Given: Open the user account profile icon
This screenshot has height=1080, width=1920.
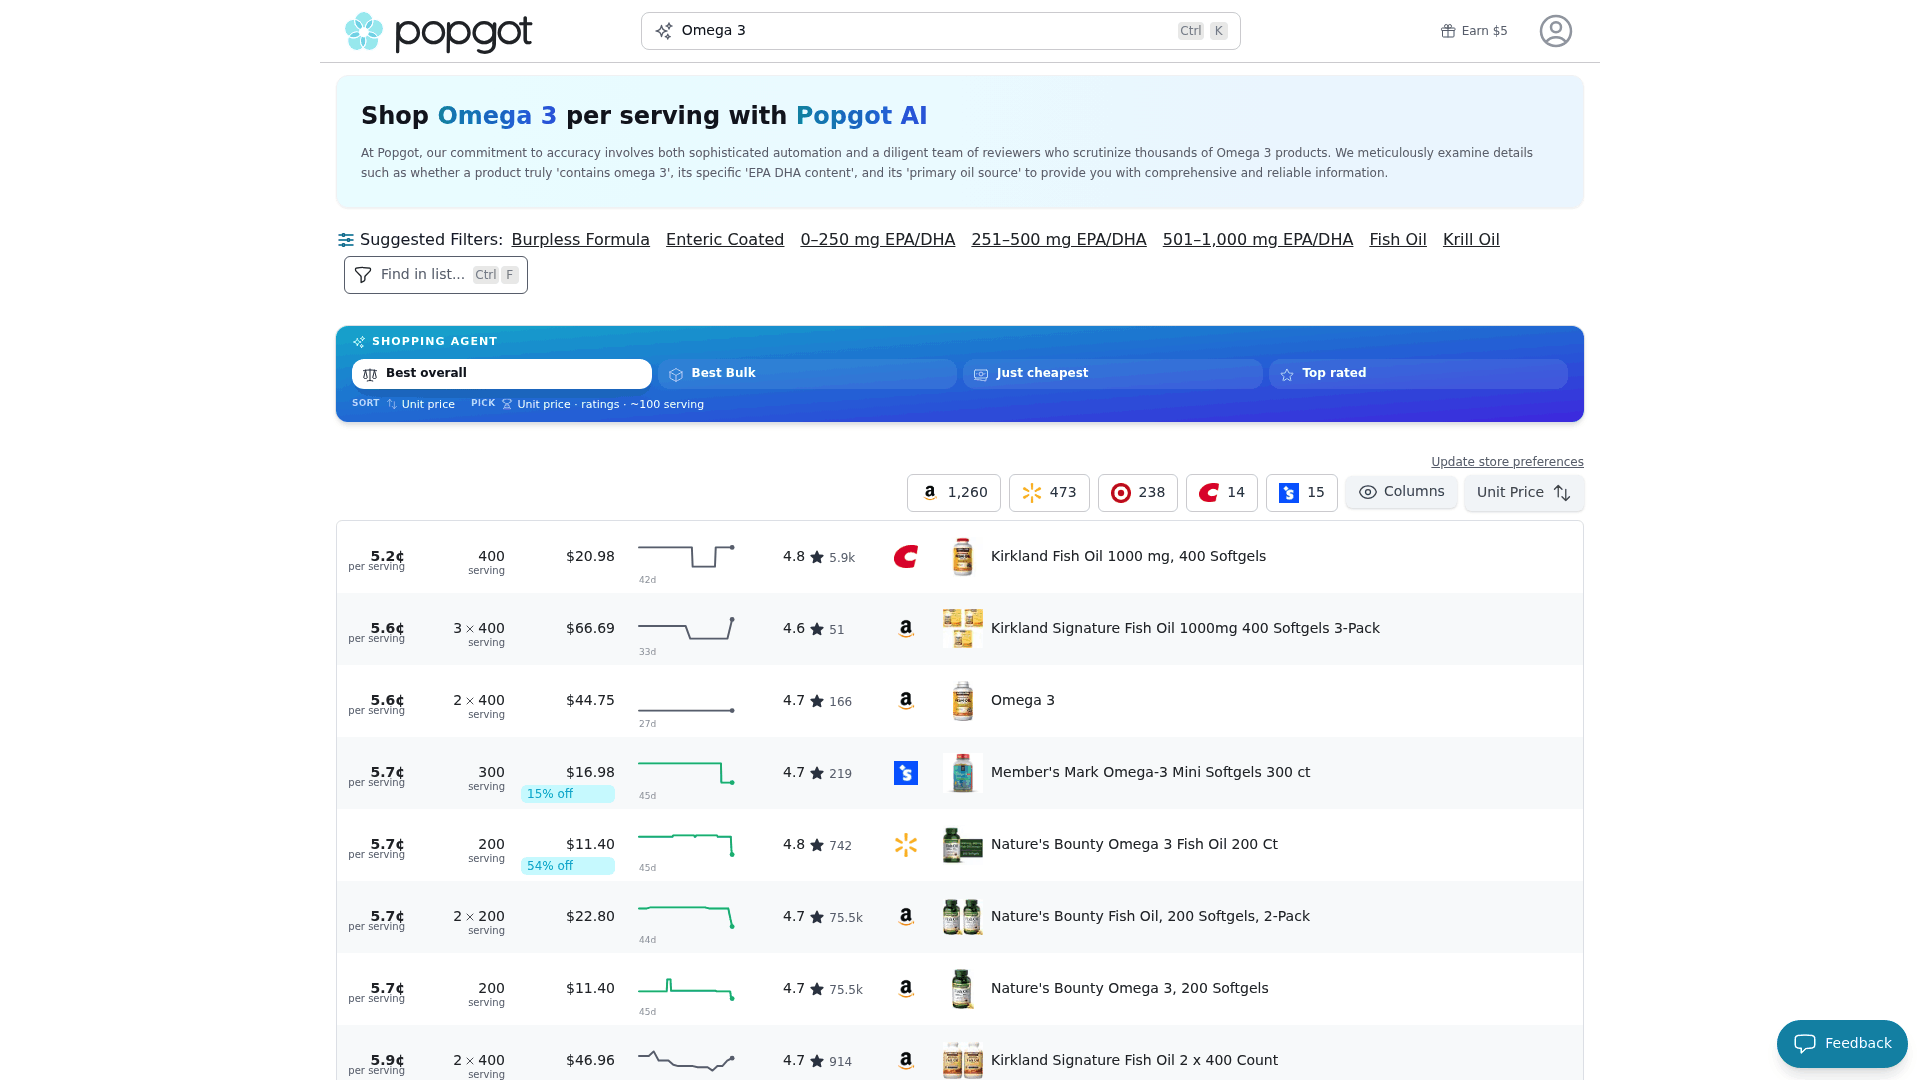Looking at the screenshot, I should 1556,31.
